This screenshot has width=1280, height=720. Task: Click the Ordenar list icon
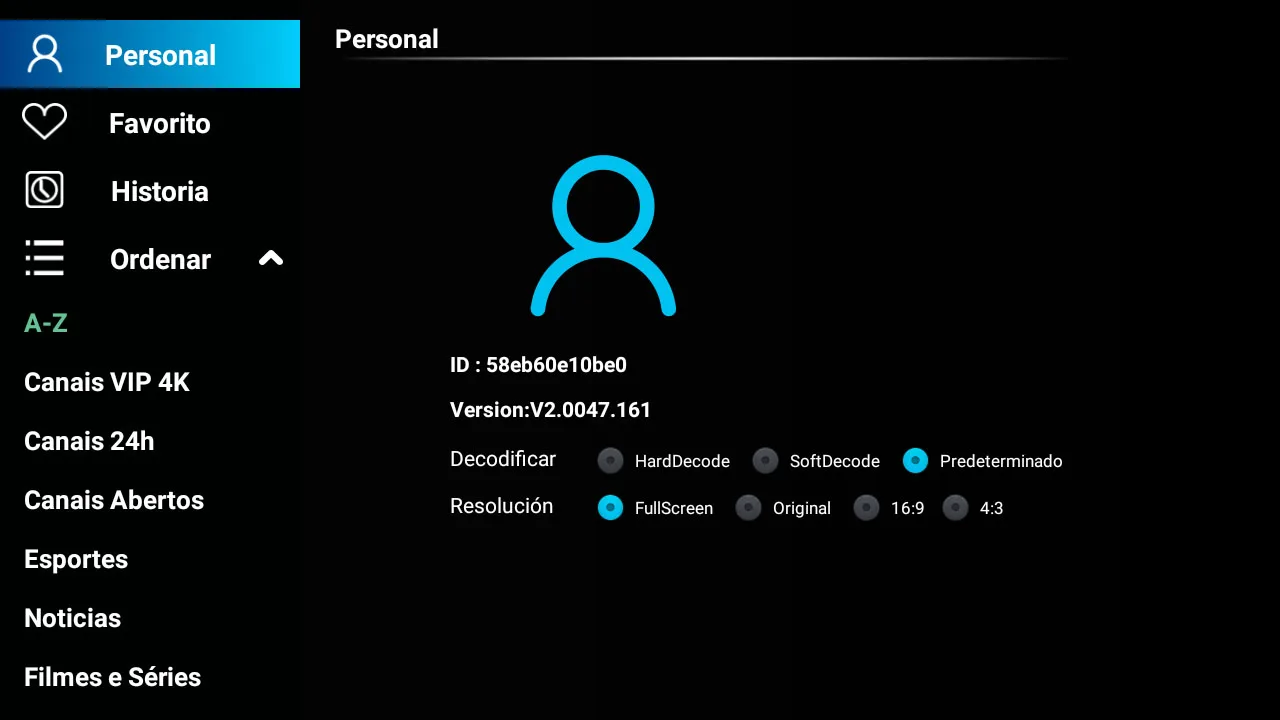[x=44, y=258]
